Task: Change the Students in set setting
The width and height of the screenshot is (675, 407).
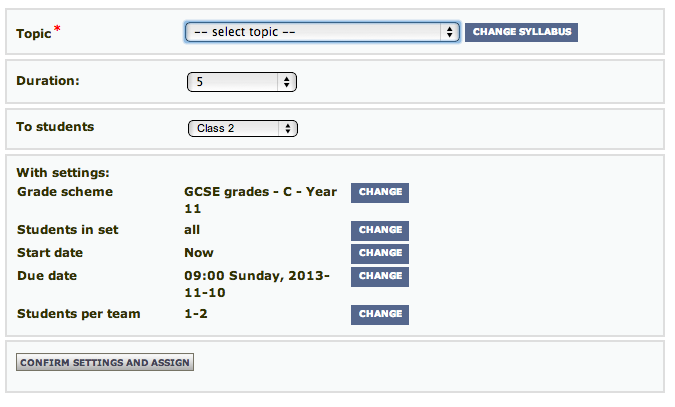Action: tap(380, 231)
